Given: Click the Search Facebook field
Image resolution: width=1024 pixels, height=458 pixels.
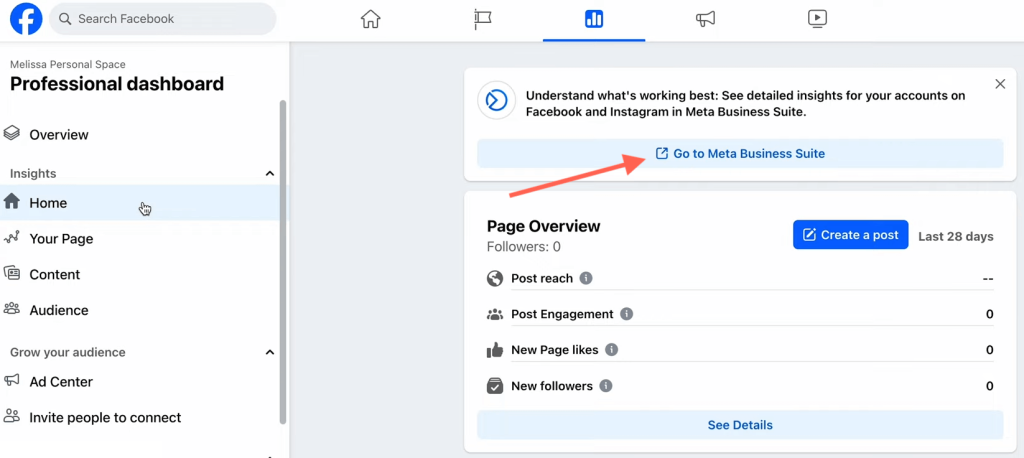Looking at the screenshot, I should [163, 19].
